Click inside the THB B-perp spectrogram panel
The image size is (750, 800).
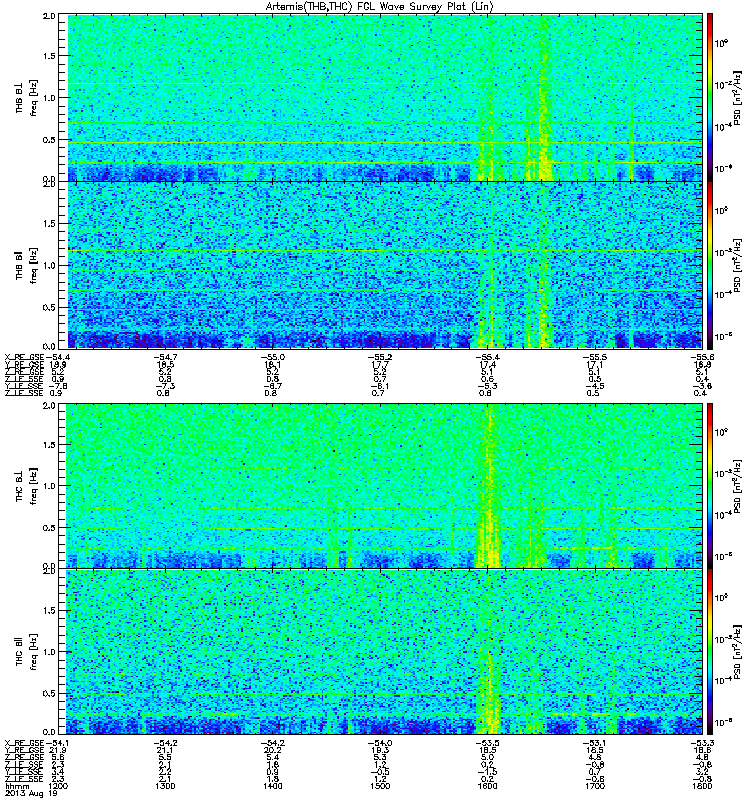pos(380,97)
